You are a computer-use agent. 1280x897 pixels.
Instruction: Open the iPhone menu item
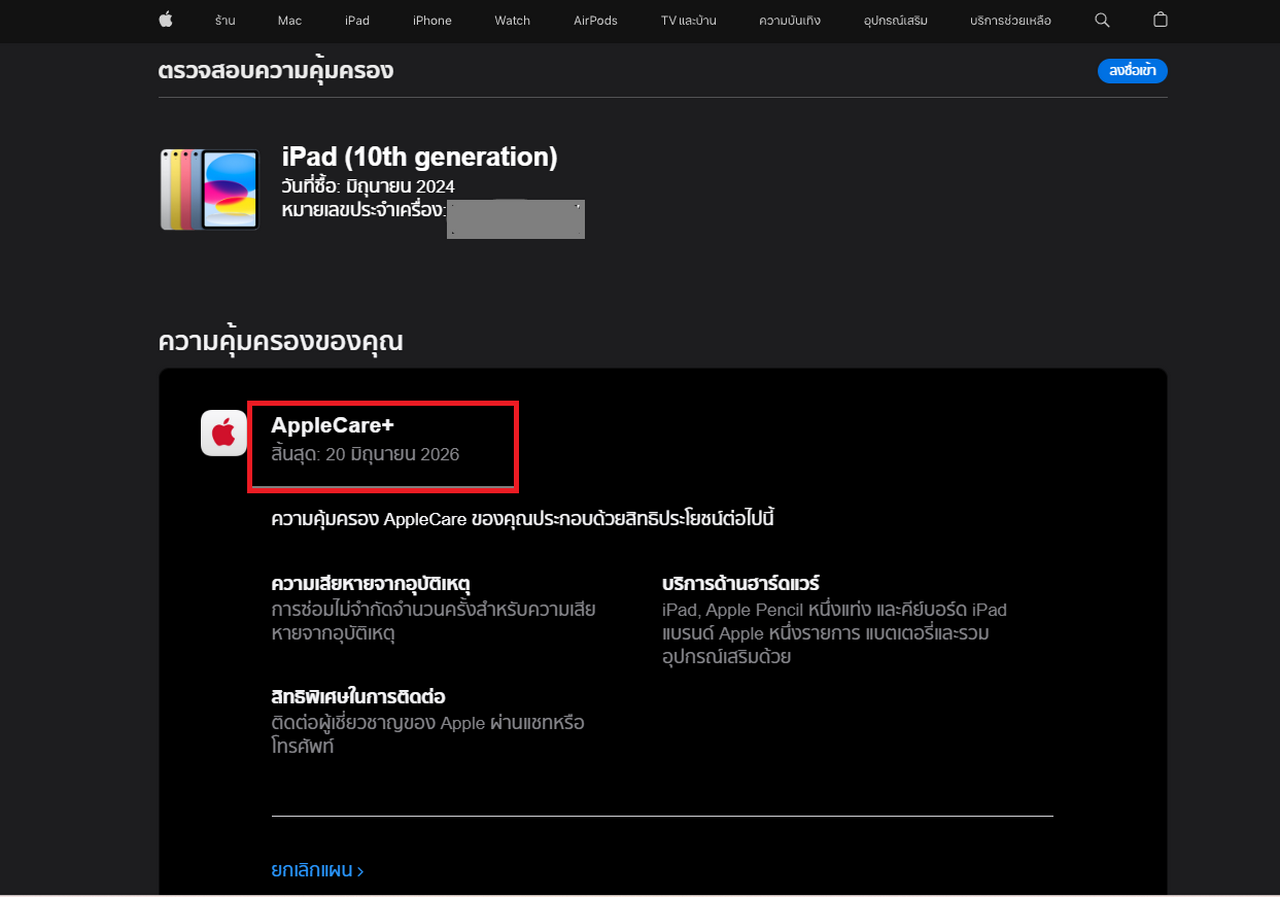(432, 20)
